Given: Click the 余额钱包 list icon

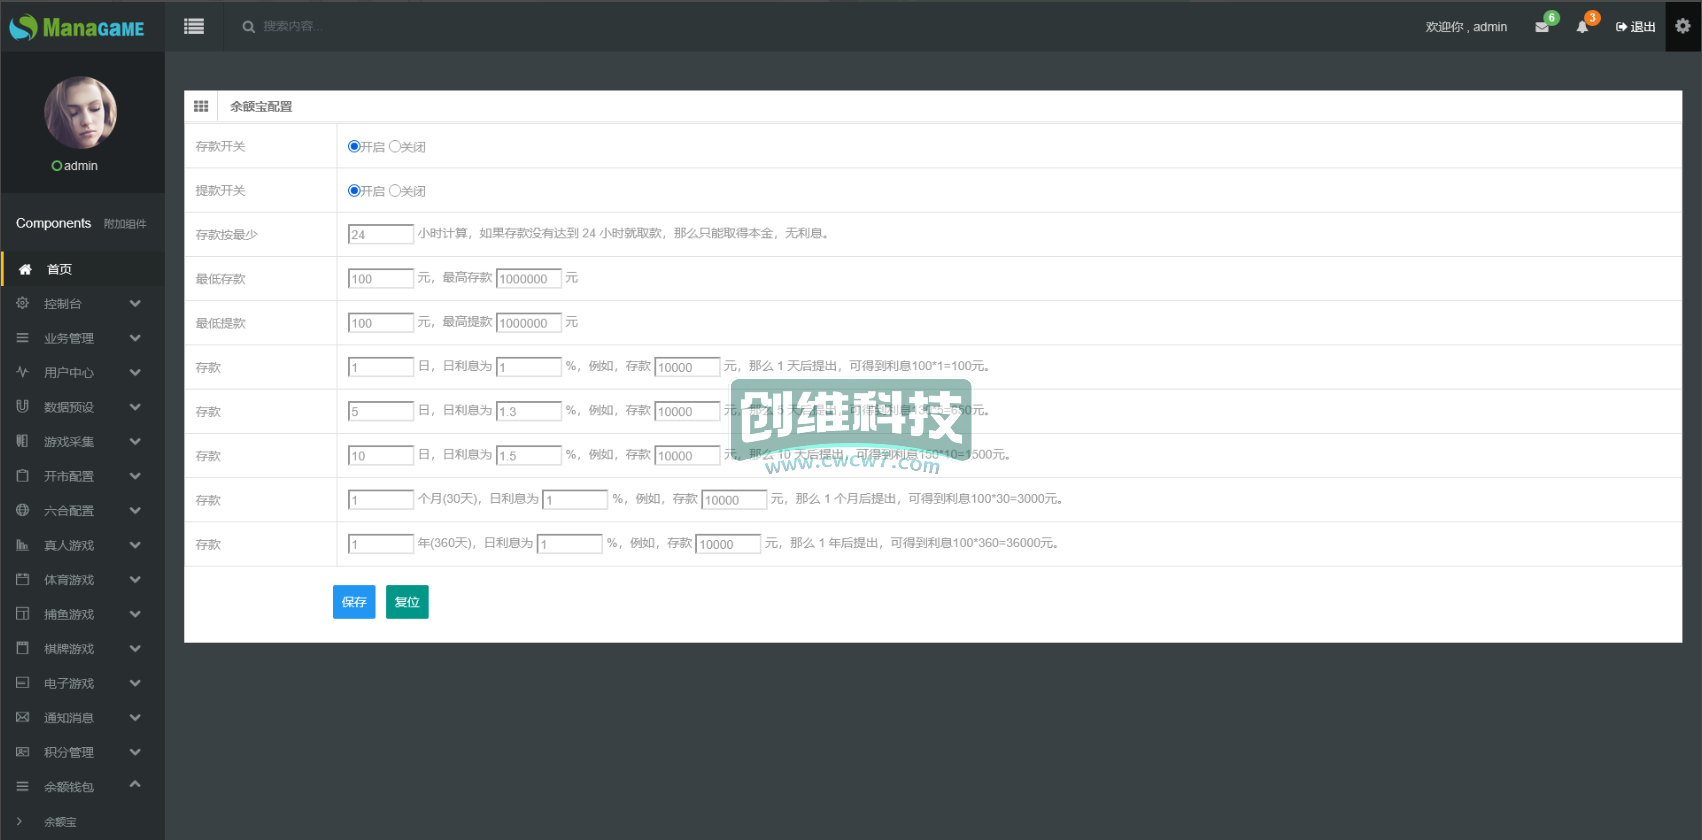Looking at the screenshot, I should (22, 786).
